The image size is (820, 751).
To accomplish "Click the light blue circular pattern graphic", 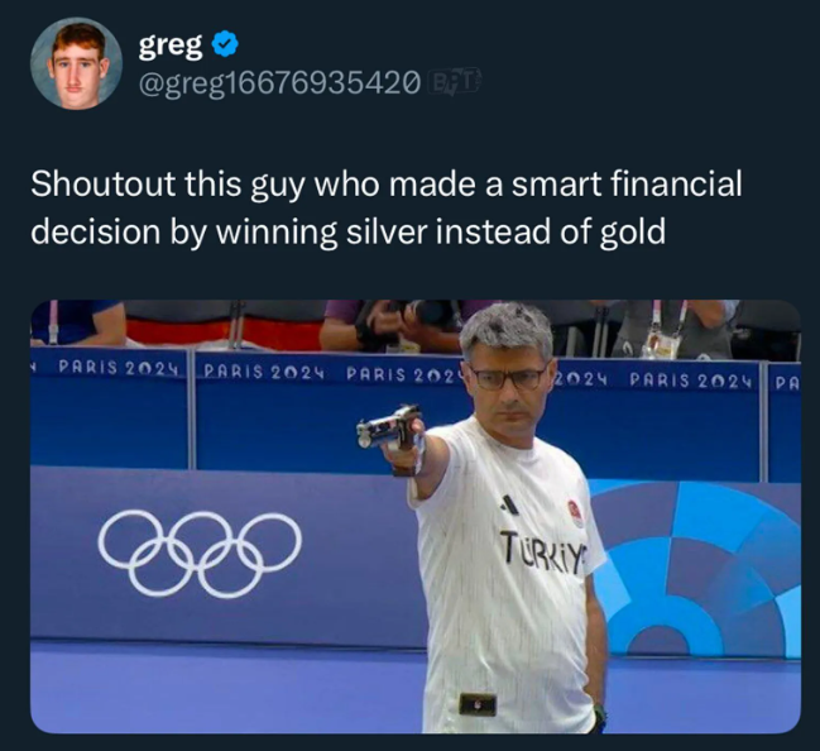I will pos(696,568).
